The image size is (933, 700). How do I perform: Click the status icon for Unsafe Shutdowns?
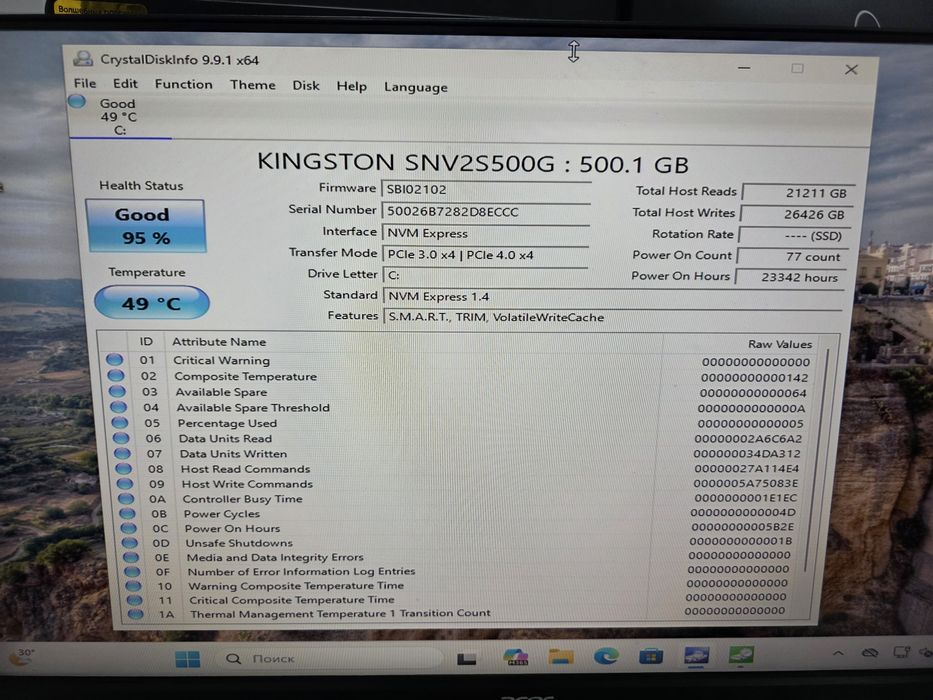(x=129, y=543)
